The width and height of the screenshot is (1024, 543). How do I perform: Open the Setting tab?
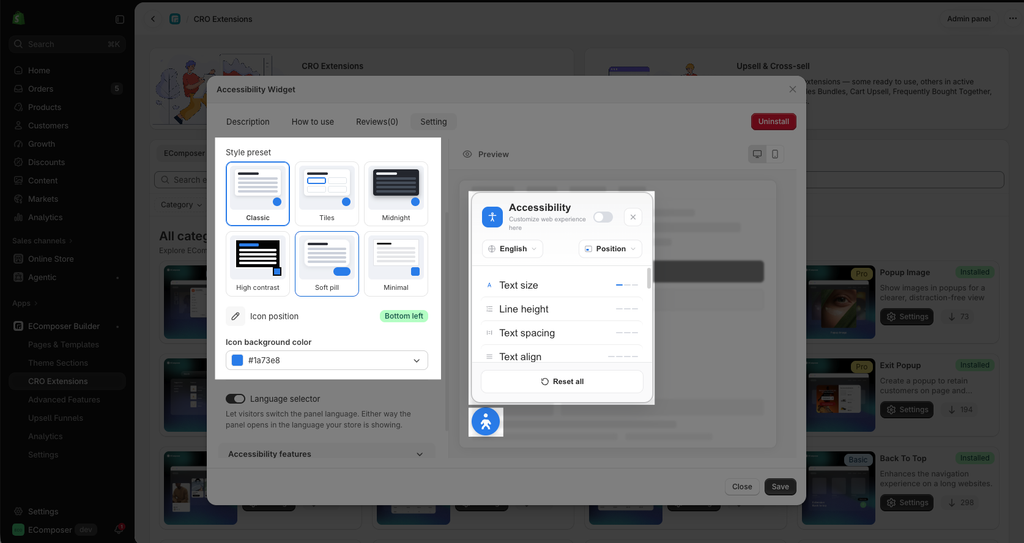[434, 122]
